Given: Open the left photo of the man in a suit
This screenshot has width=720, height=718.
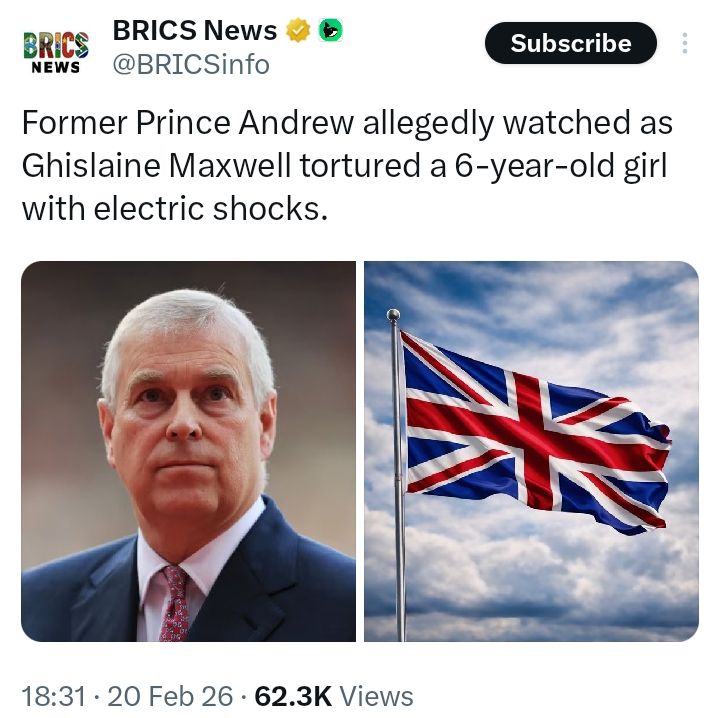Looking at the screenshot, I should (188, 450).
